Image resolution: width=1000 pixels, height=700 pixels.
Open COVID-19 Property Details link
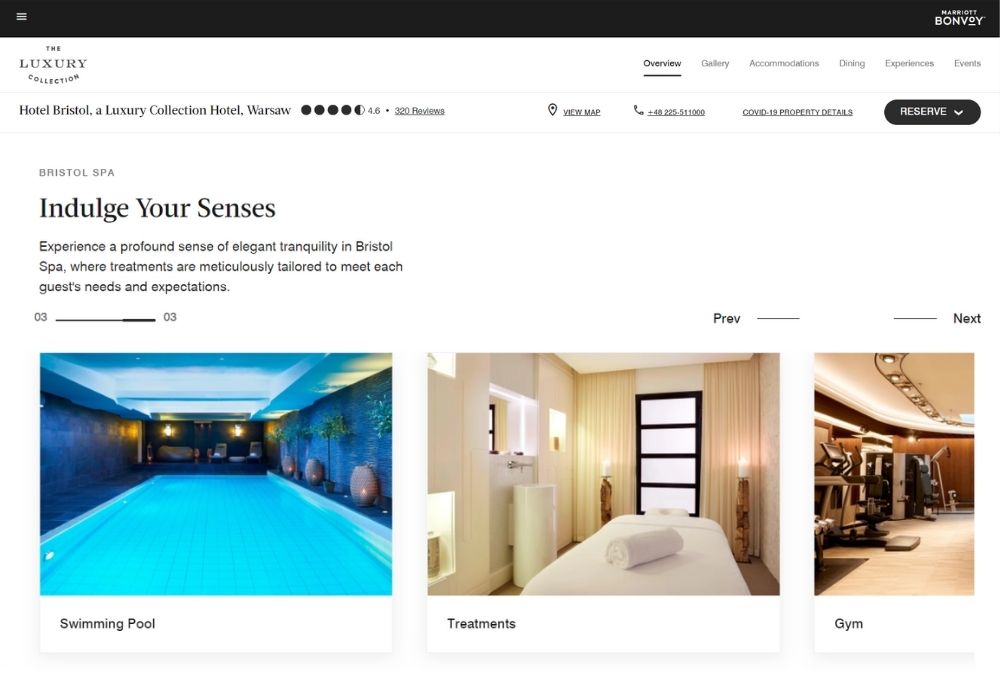[x=797, y=112]
